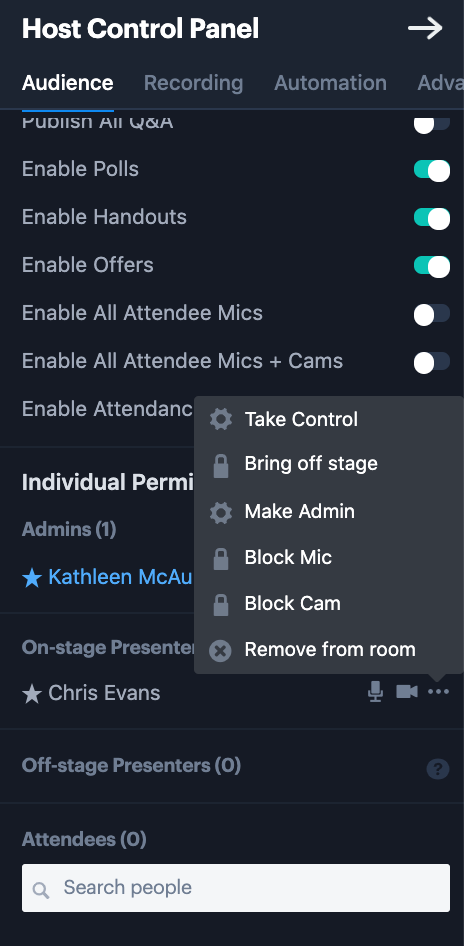Open the Automation tab

(330, 83)
